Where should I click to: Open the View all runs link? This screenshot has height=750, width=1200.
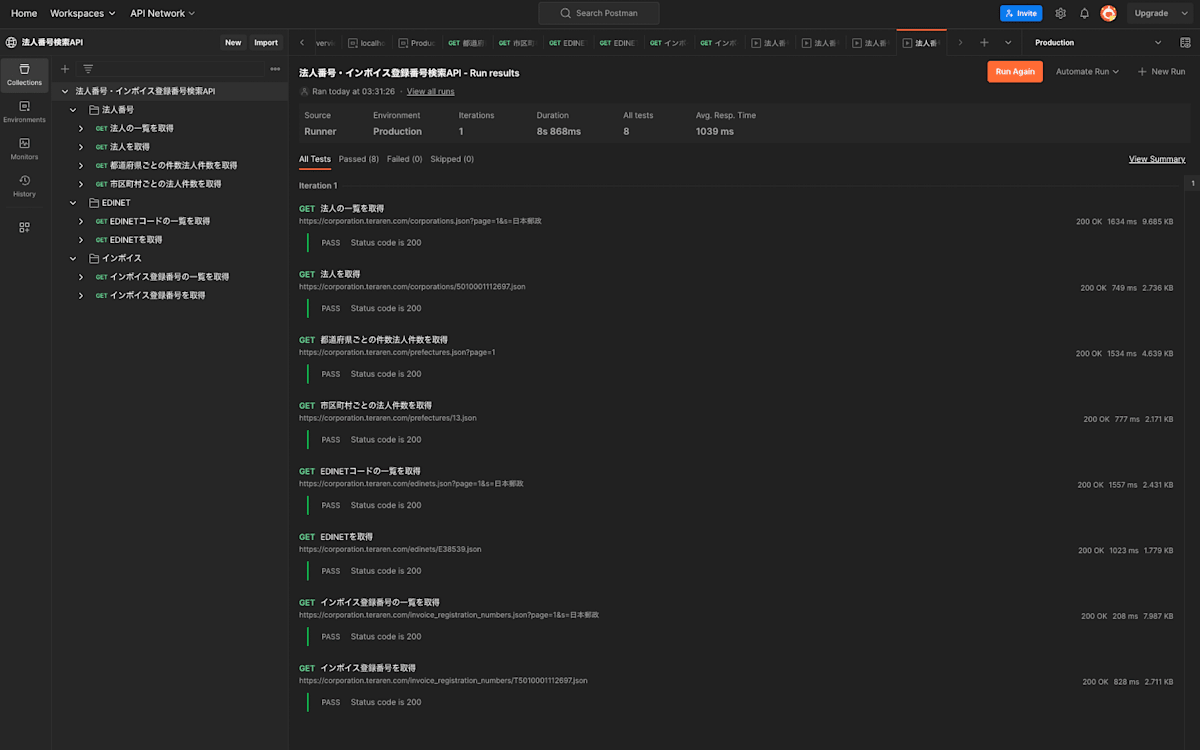pyautogui.click(x=431, y=91)
